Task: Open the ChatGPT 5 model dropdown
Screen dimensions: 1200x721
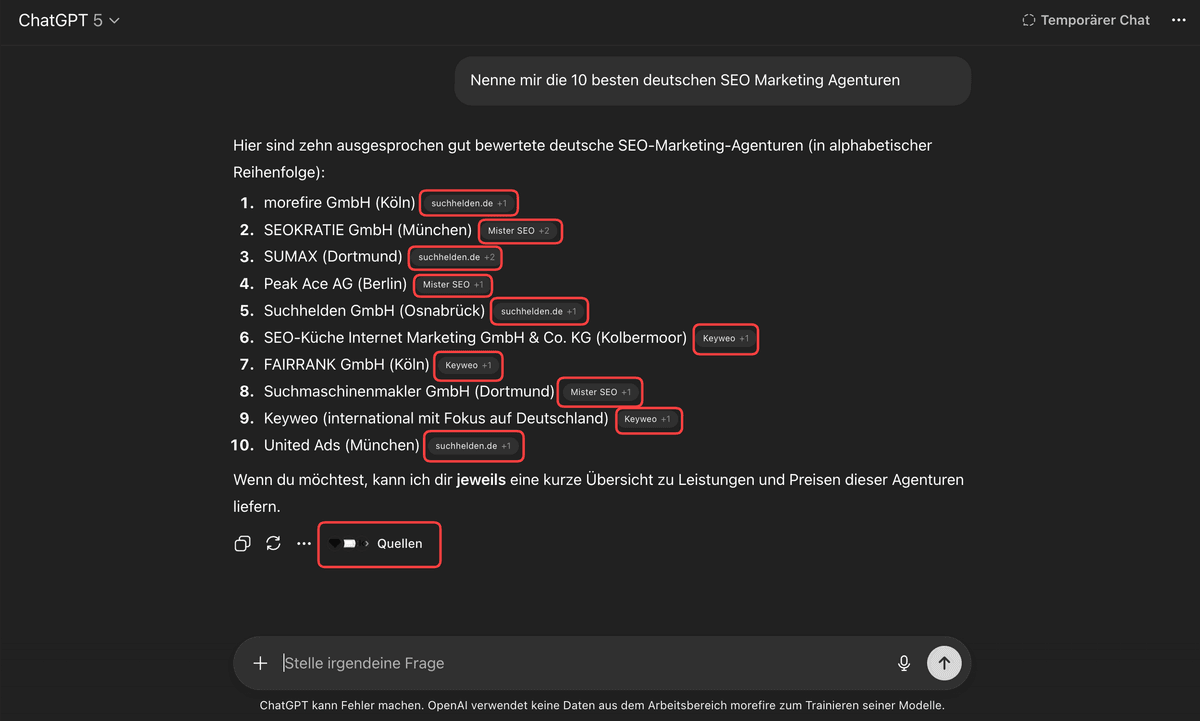Action: (69, 20)
